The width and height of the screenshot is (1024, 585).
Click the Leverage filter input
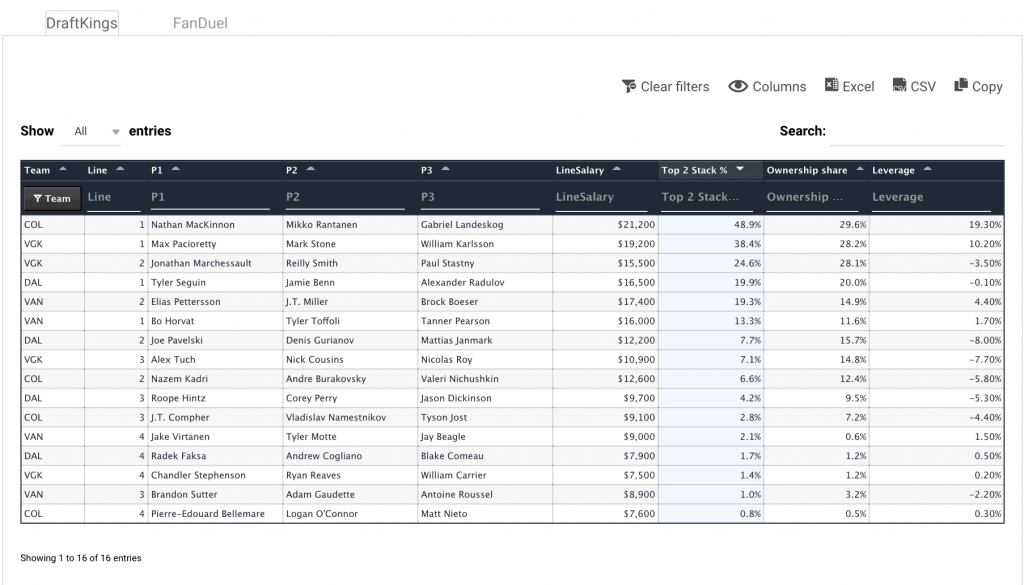tap(931, 198)
